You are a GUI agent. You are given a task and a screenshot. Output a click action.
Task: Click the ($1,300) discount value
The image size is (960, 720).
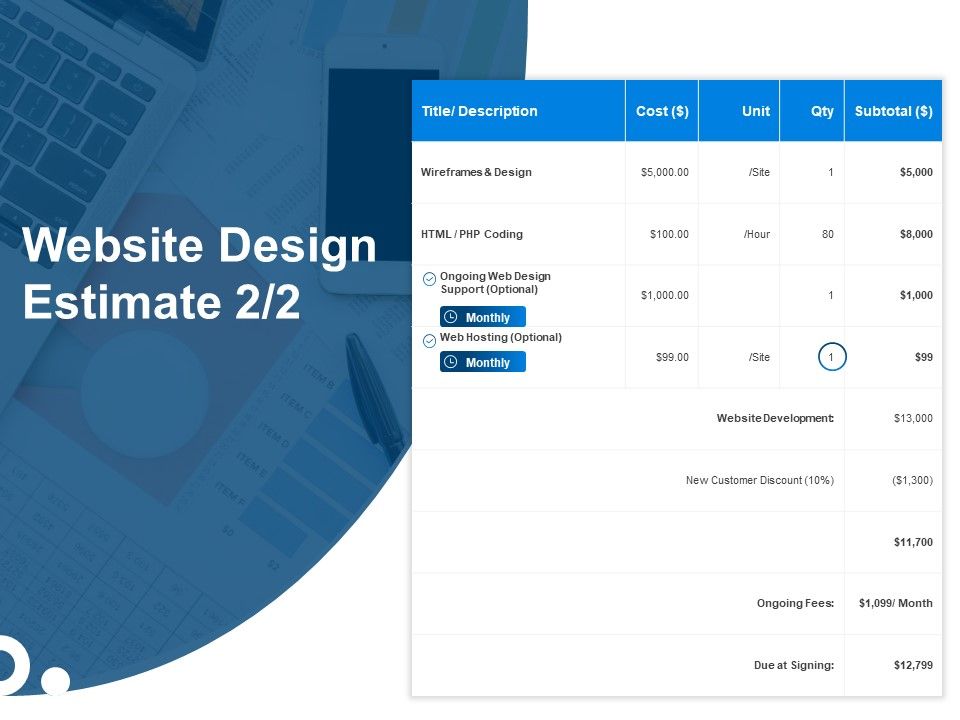tap(912, 480)
